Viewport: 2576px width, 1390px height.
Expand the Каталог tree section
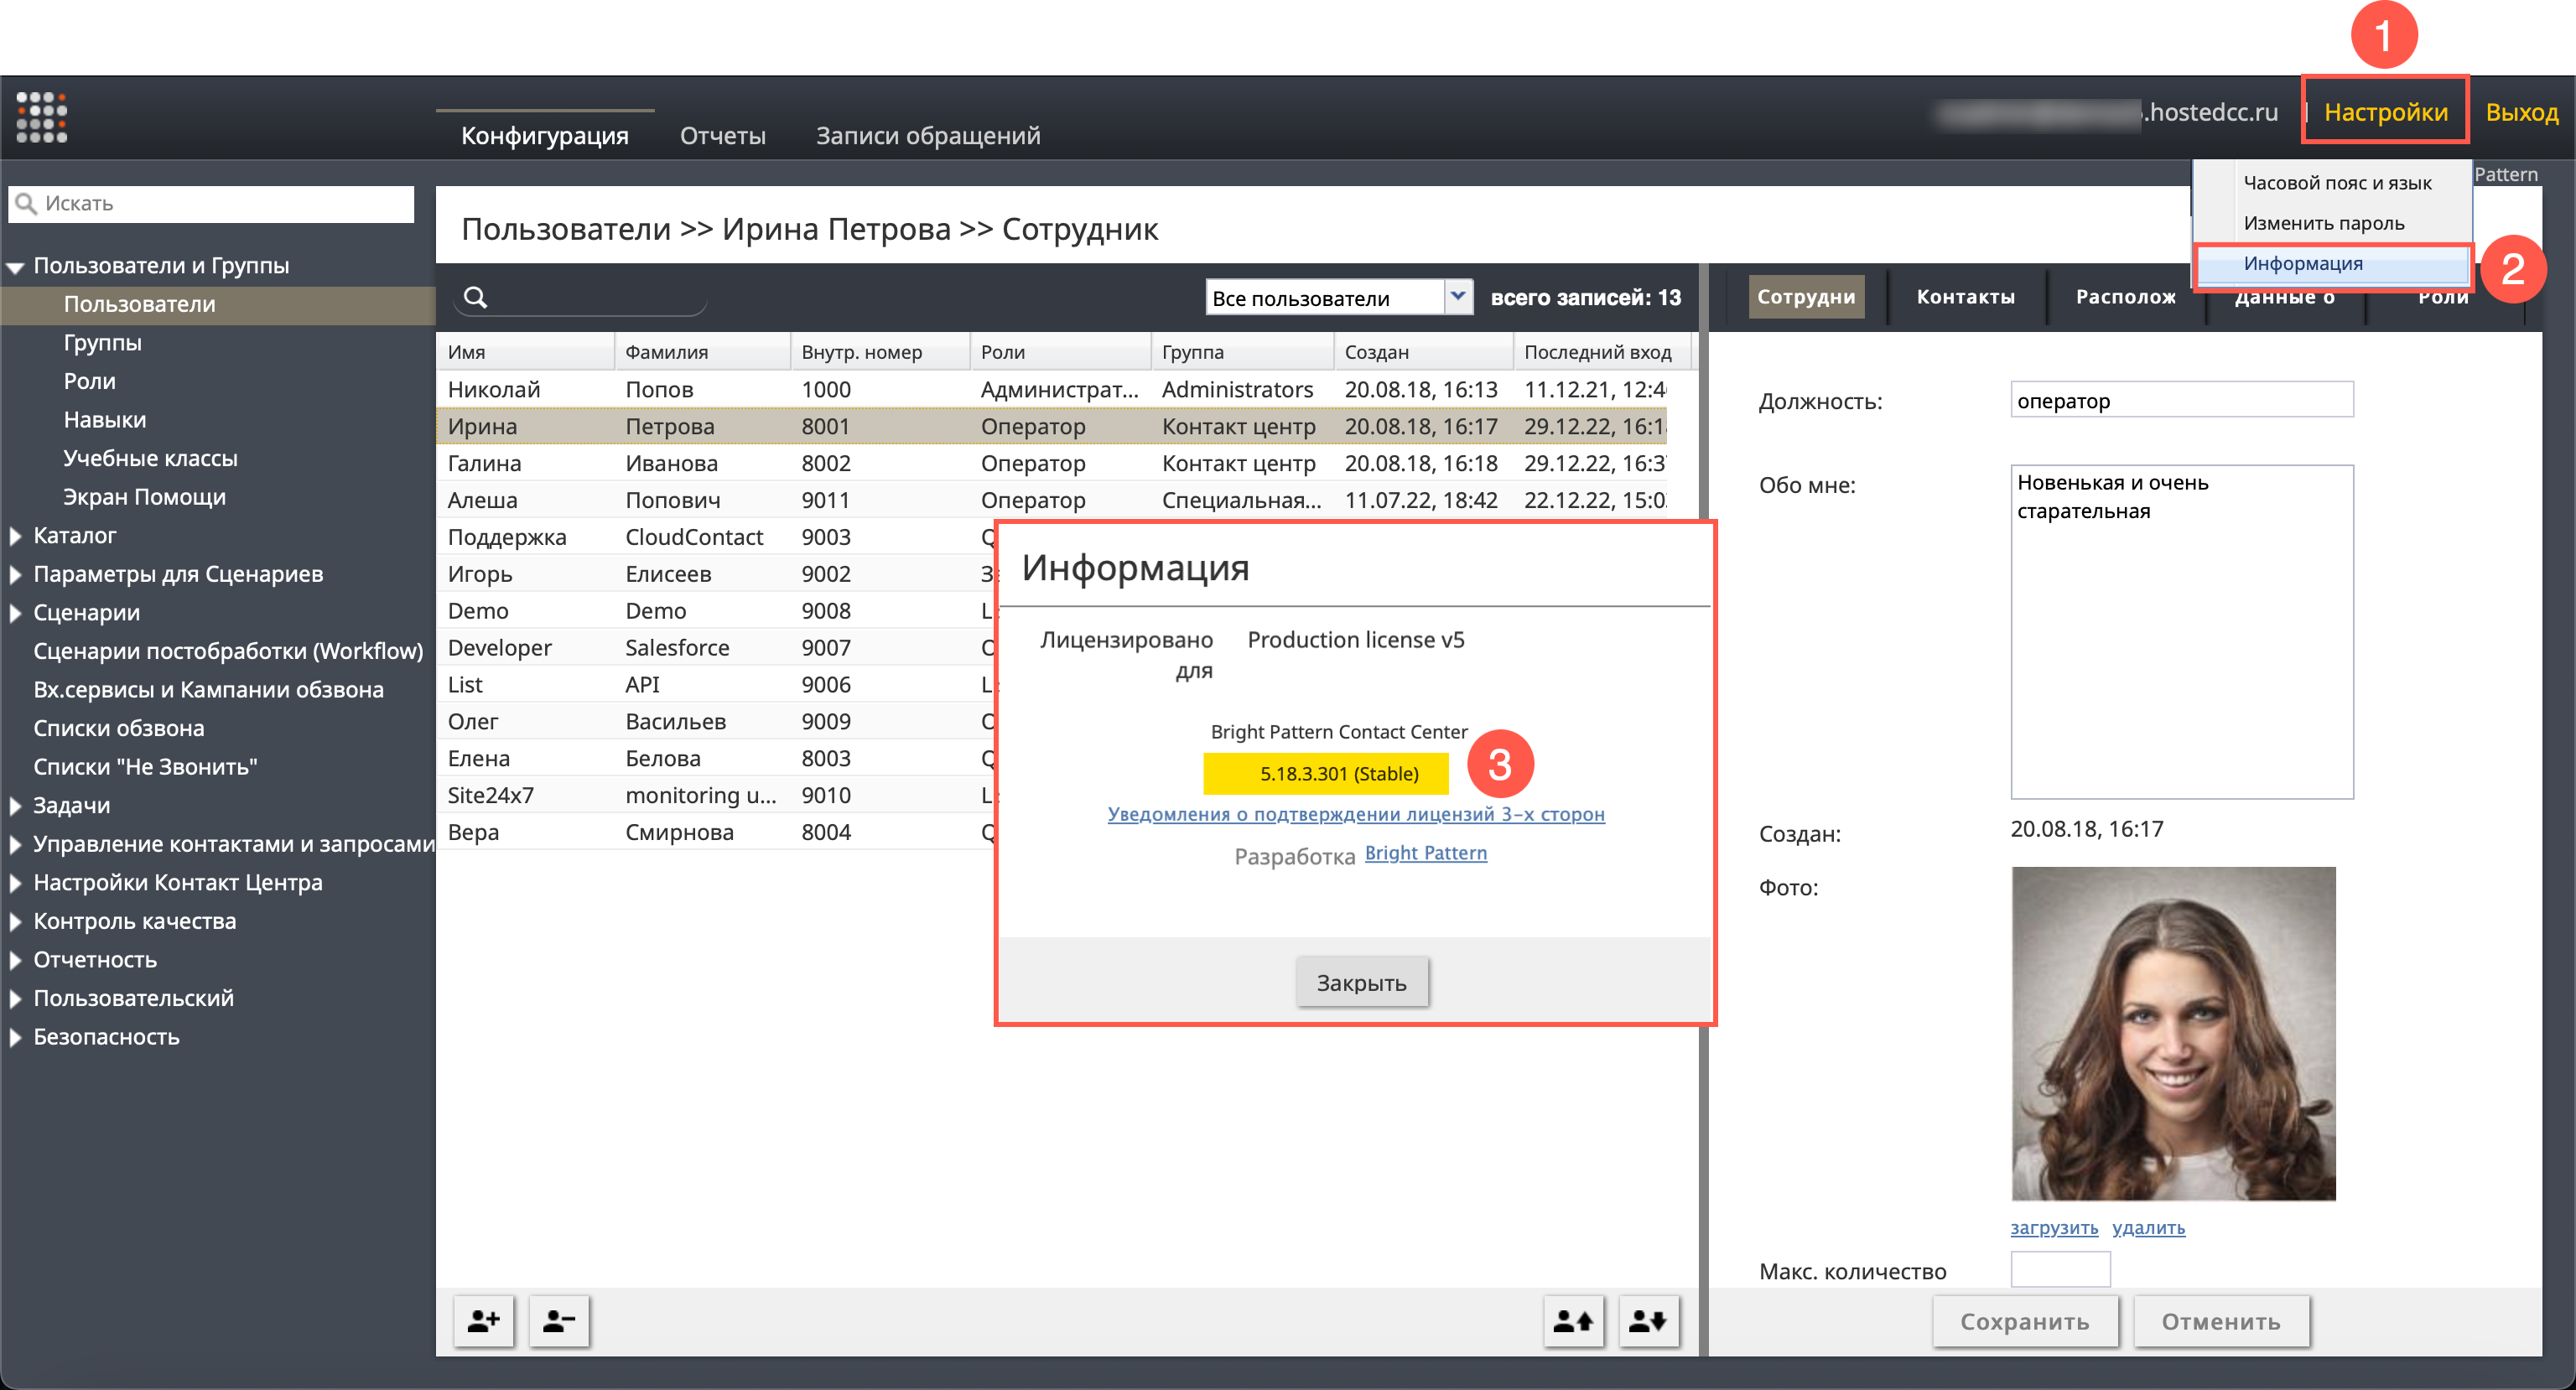pos(16,536)
